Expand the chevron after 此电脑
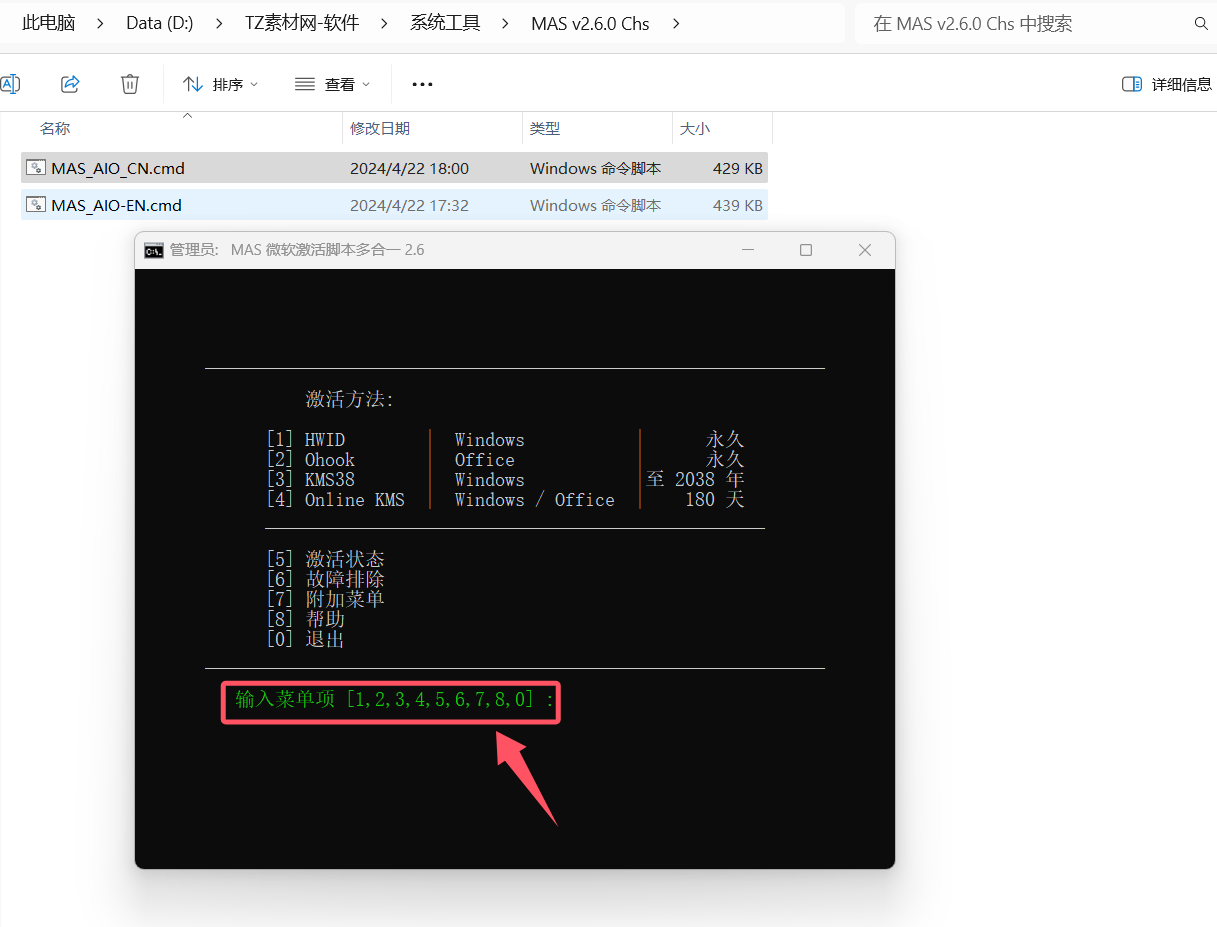Image resolution: width=1217 pixels, height=927 pixels. tap(100, 24)
